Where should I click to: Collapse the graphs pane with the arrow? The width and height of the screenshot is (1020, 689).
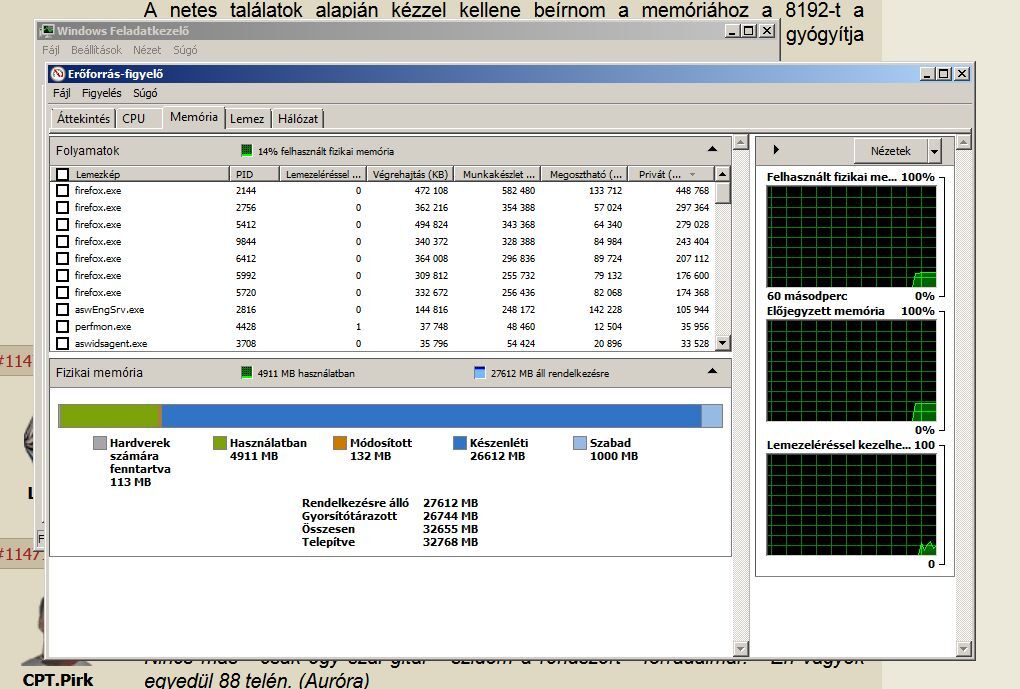click(x=775, y=150)
